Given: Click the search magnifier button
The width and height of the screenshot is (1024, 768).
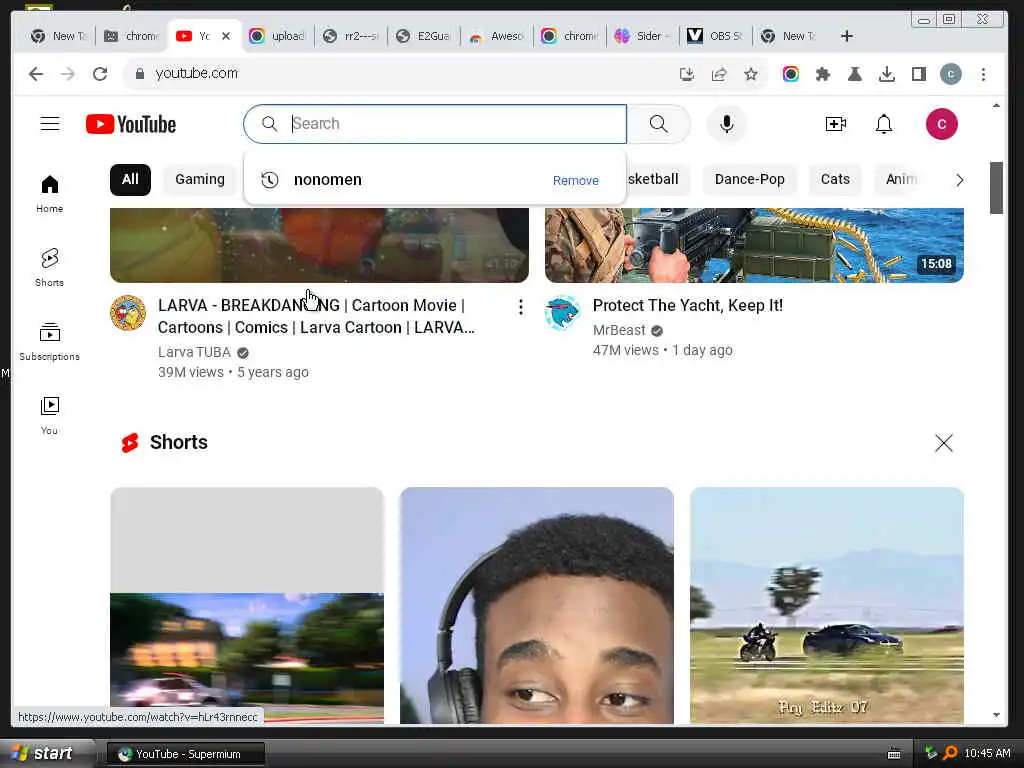Looking at the screenshot, I should [x=658, y=123].
